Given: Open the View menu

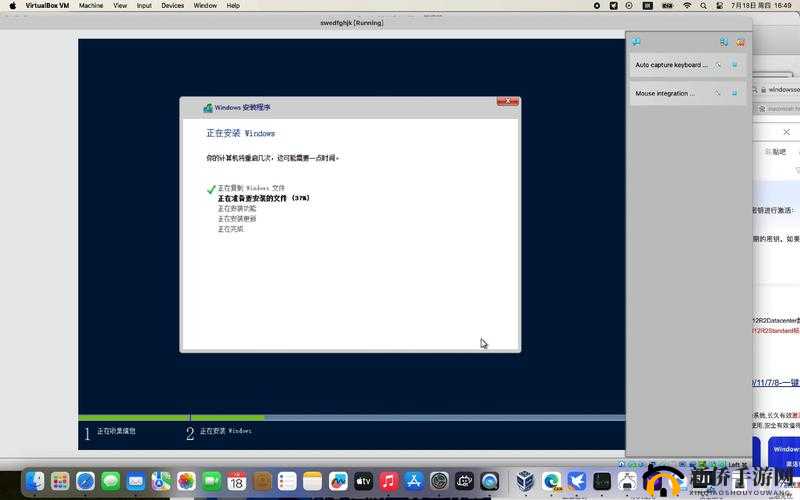Looking at the screenshot, I should (x=120, y=6).
